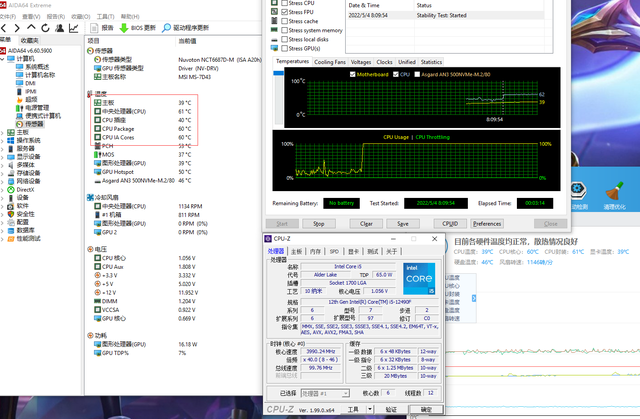Enable Stress system memory checkbox
Image resolution: width=640 pixels, height=419 pixels.
(x=284, y=30)
